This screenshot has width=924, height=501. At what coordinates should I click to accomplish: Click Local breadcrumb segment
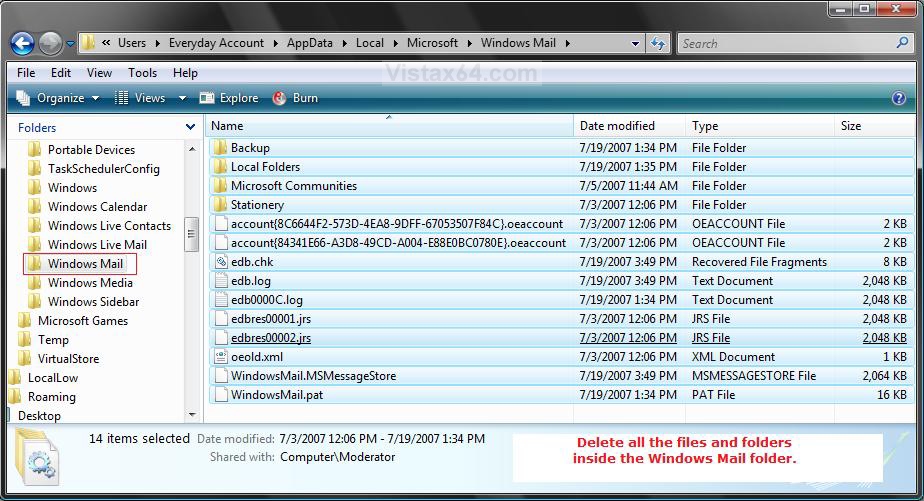click(x=369, y=43)
